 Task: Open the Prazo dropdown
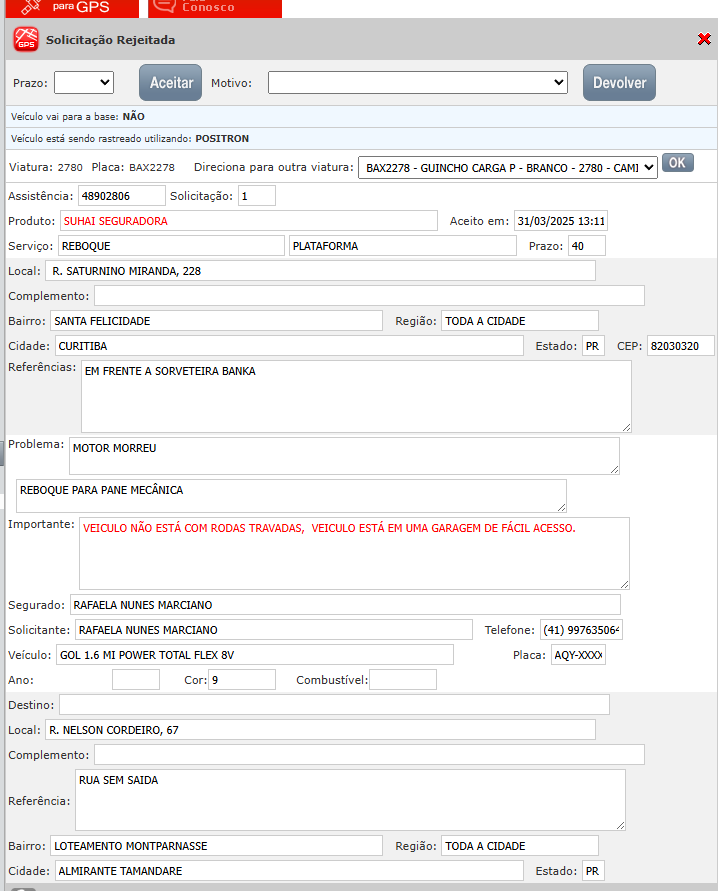click(84, 83)
